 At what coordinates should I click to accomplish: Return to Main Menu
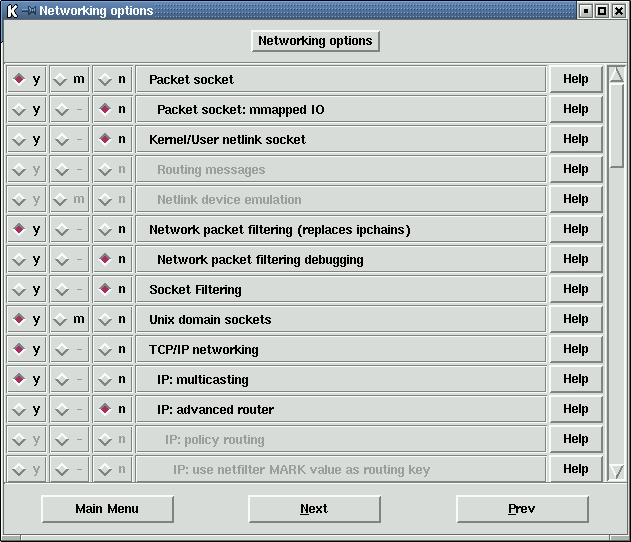[x=107, y=509]
